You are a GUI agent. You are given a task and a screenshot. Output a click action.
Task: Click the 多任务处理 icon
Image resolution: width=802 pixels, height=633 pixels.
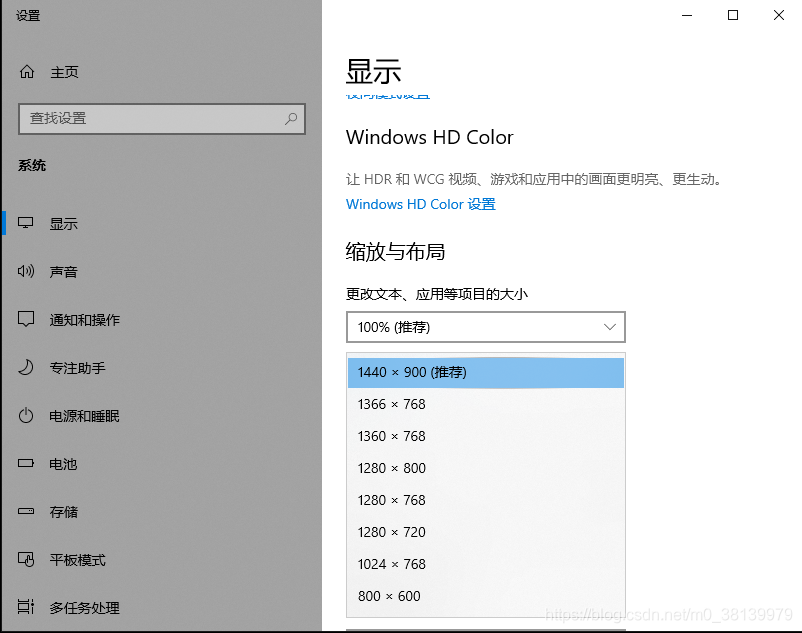click(x=26, y=607)
